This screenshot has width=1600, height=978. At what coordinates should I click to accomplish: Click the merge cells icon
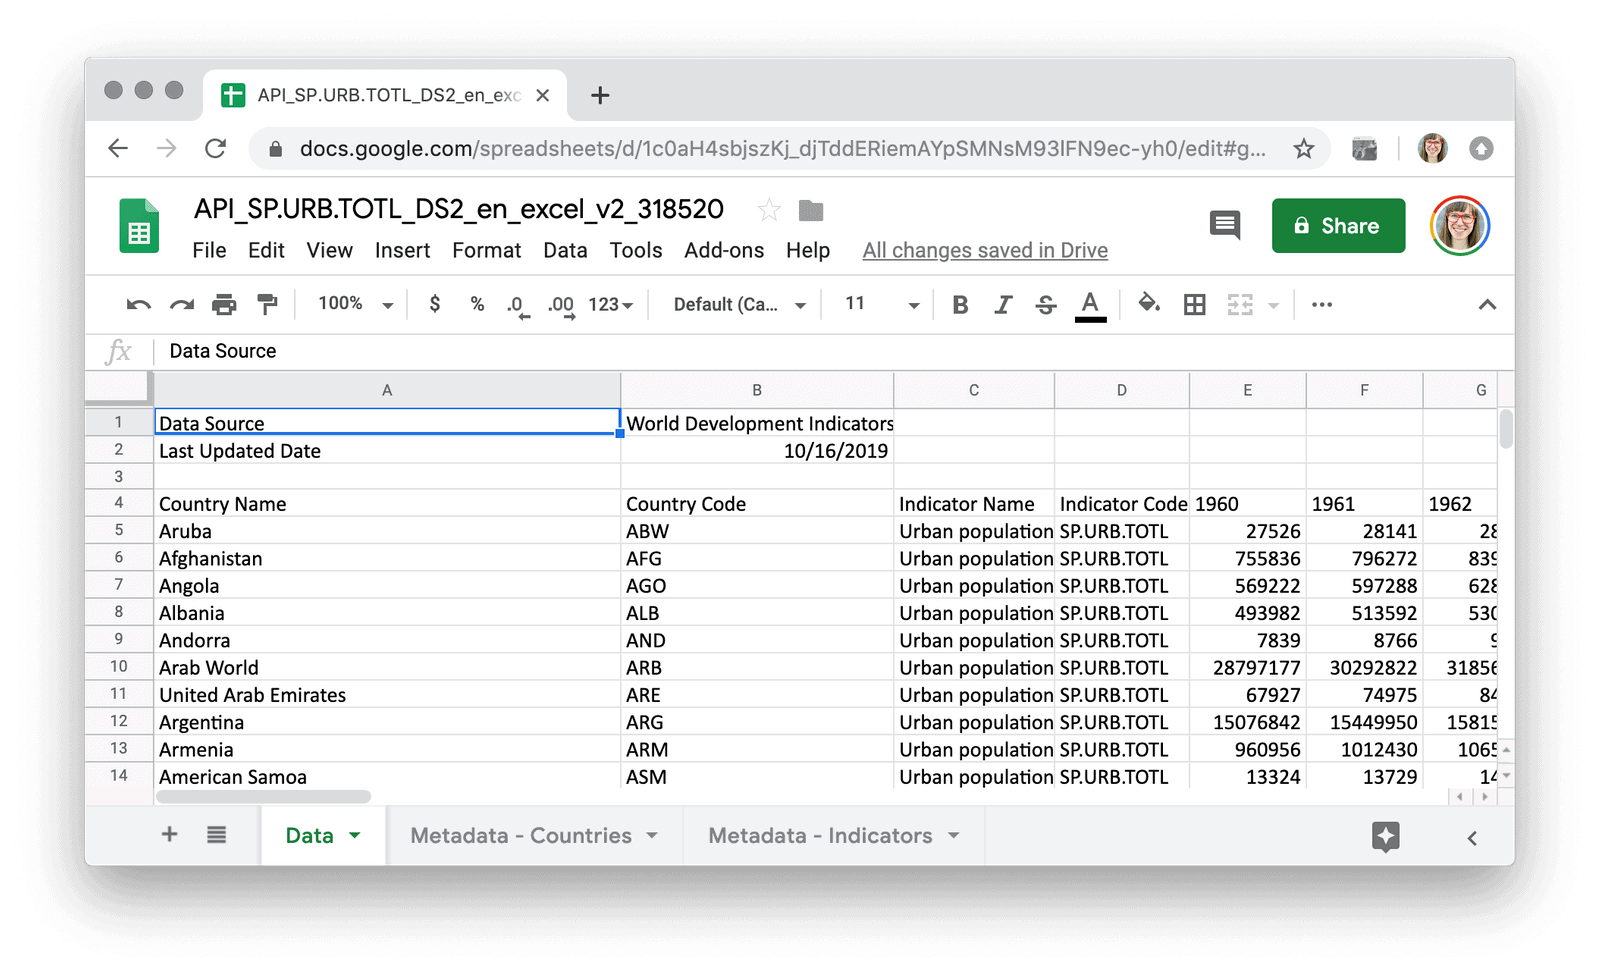pyautogui.click(x=1240, y=305)
